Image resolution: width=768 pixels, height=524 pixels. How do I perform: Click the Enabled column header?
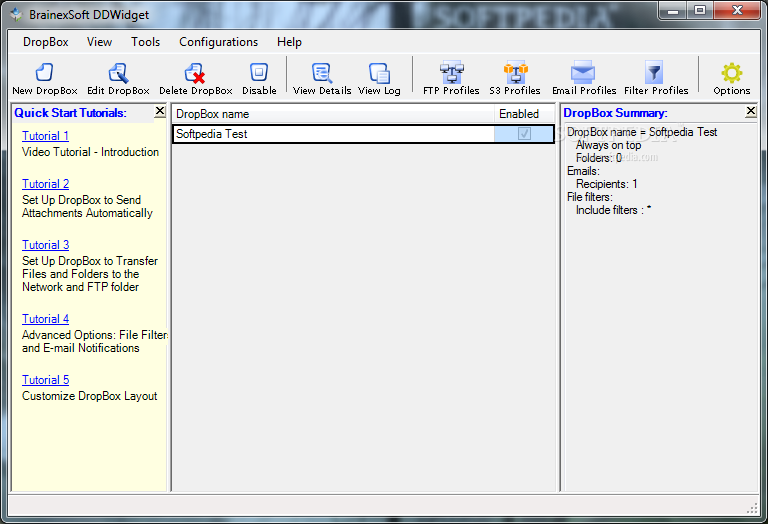click(x=524, y=114)
